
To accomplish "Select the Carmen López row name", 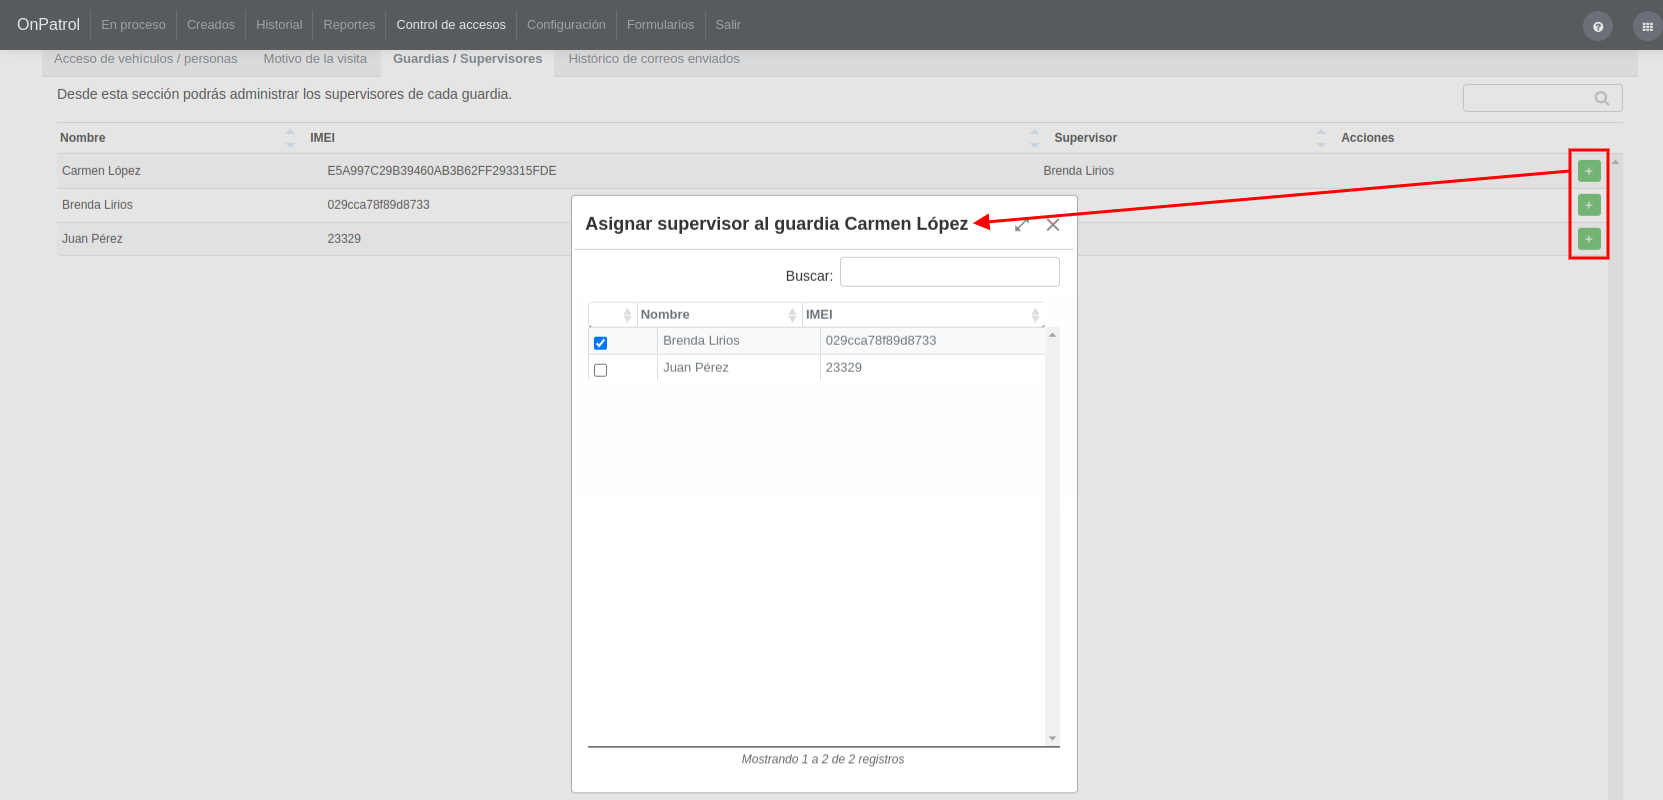I will [101, 171].
